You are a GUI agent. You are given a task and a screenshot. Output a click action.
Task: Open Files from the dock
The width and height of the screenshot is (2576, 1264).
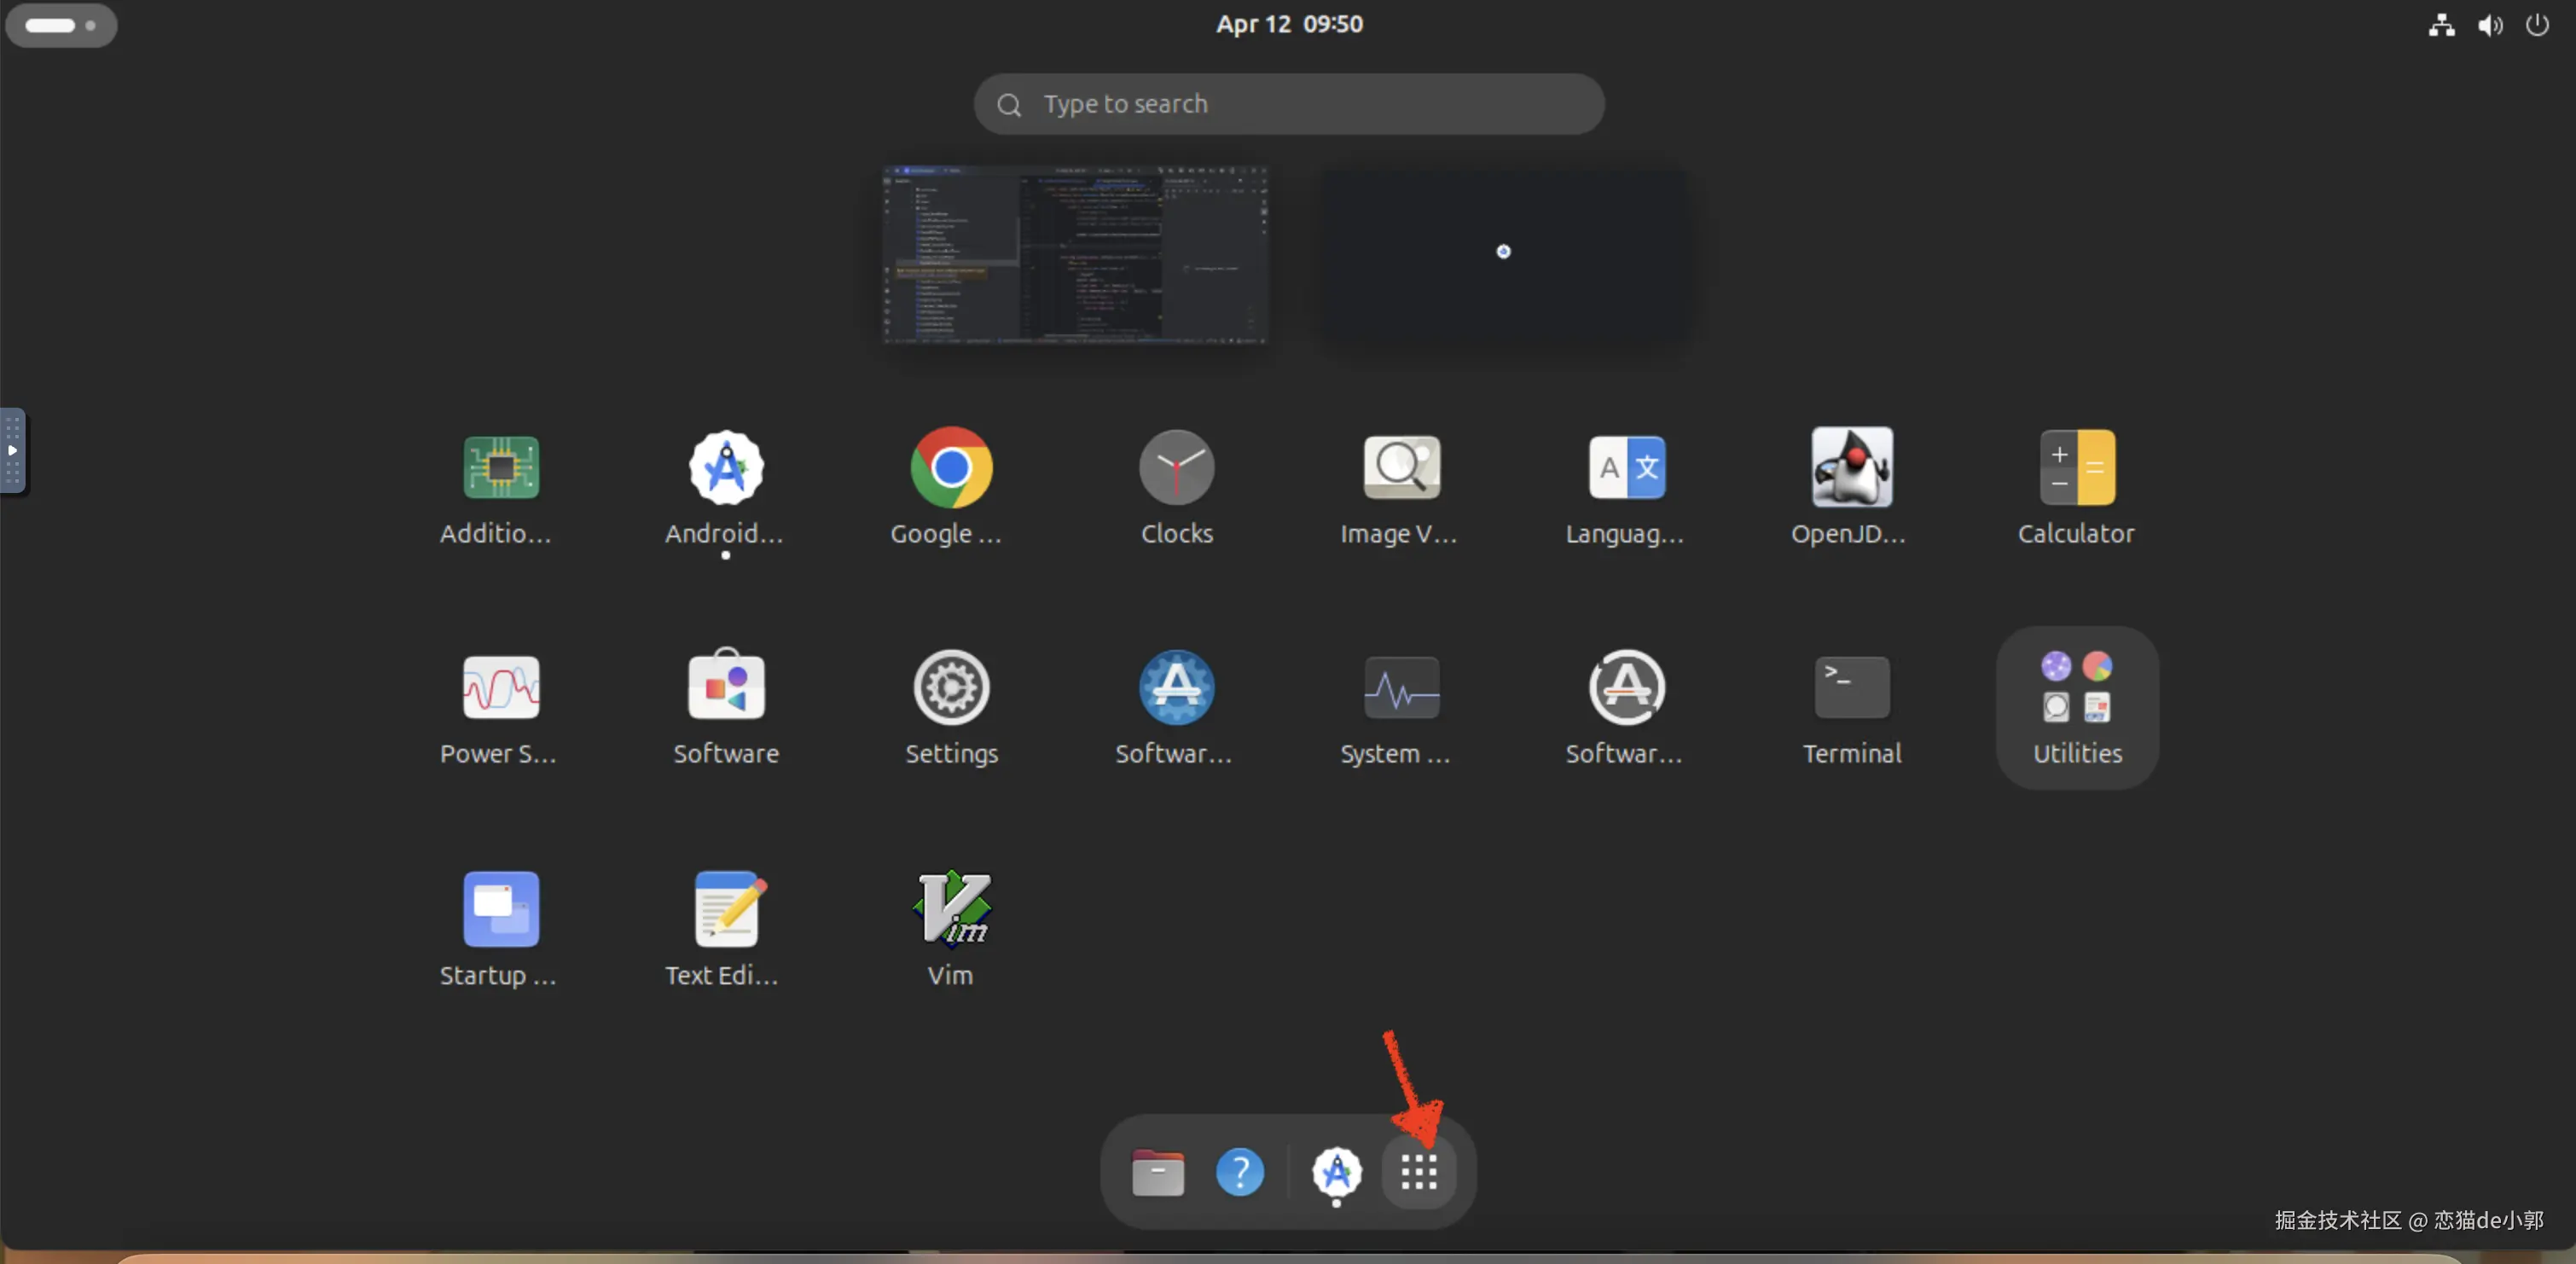tap(1157, 1171)
